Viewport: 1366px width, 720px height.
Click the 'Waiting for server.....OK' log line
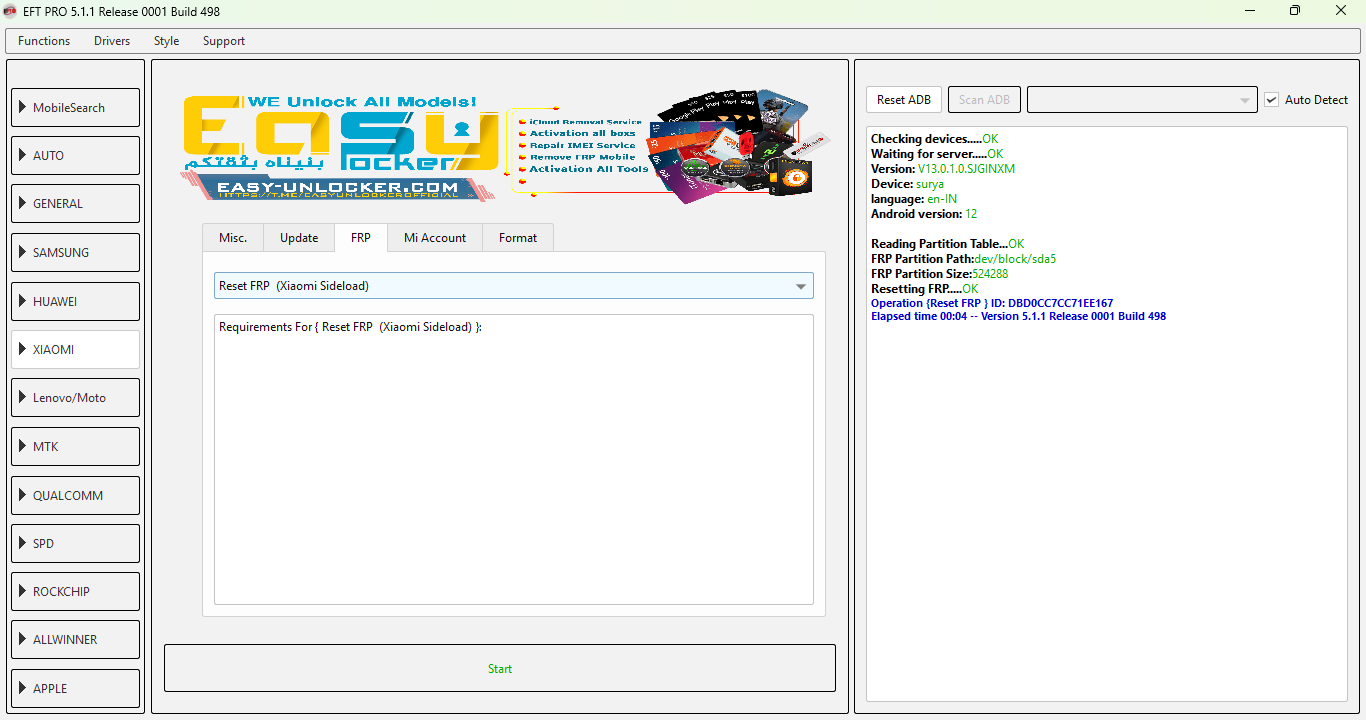[x=937, y=154]
